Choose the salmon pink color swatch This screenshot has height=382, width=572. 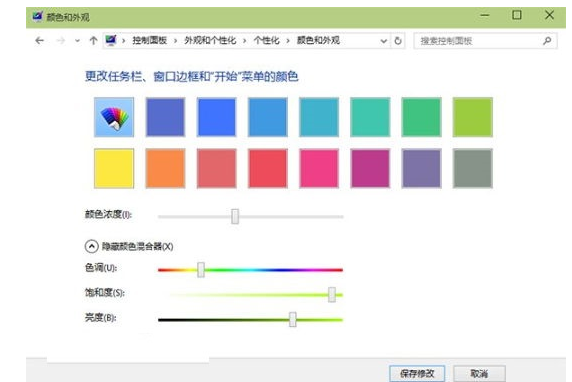coord(216,168)
